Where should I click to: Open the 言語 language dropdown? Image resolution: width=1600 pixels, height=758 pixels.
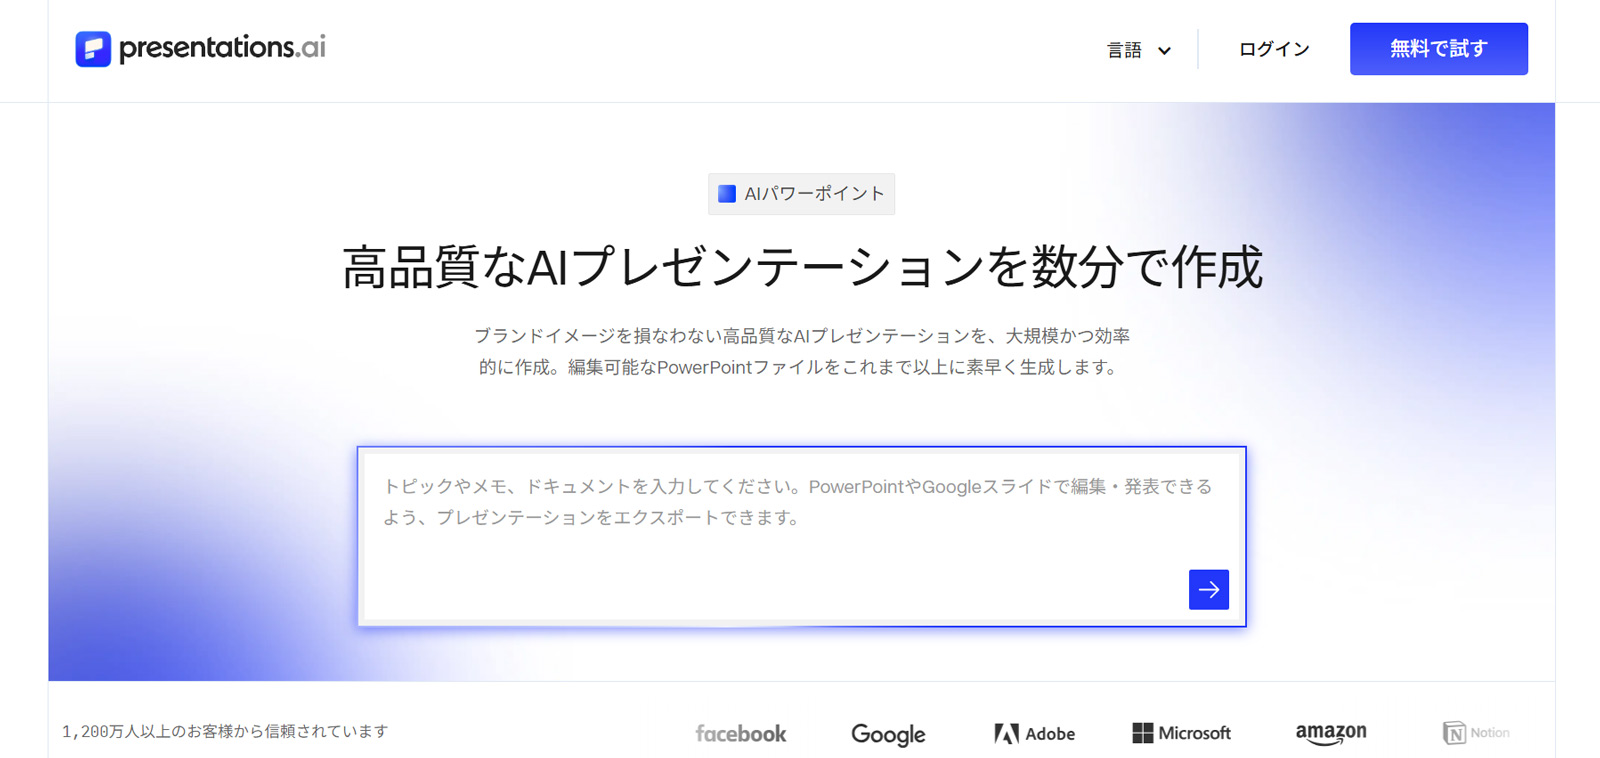1138,50
